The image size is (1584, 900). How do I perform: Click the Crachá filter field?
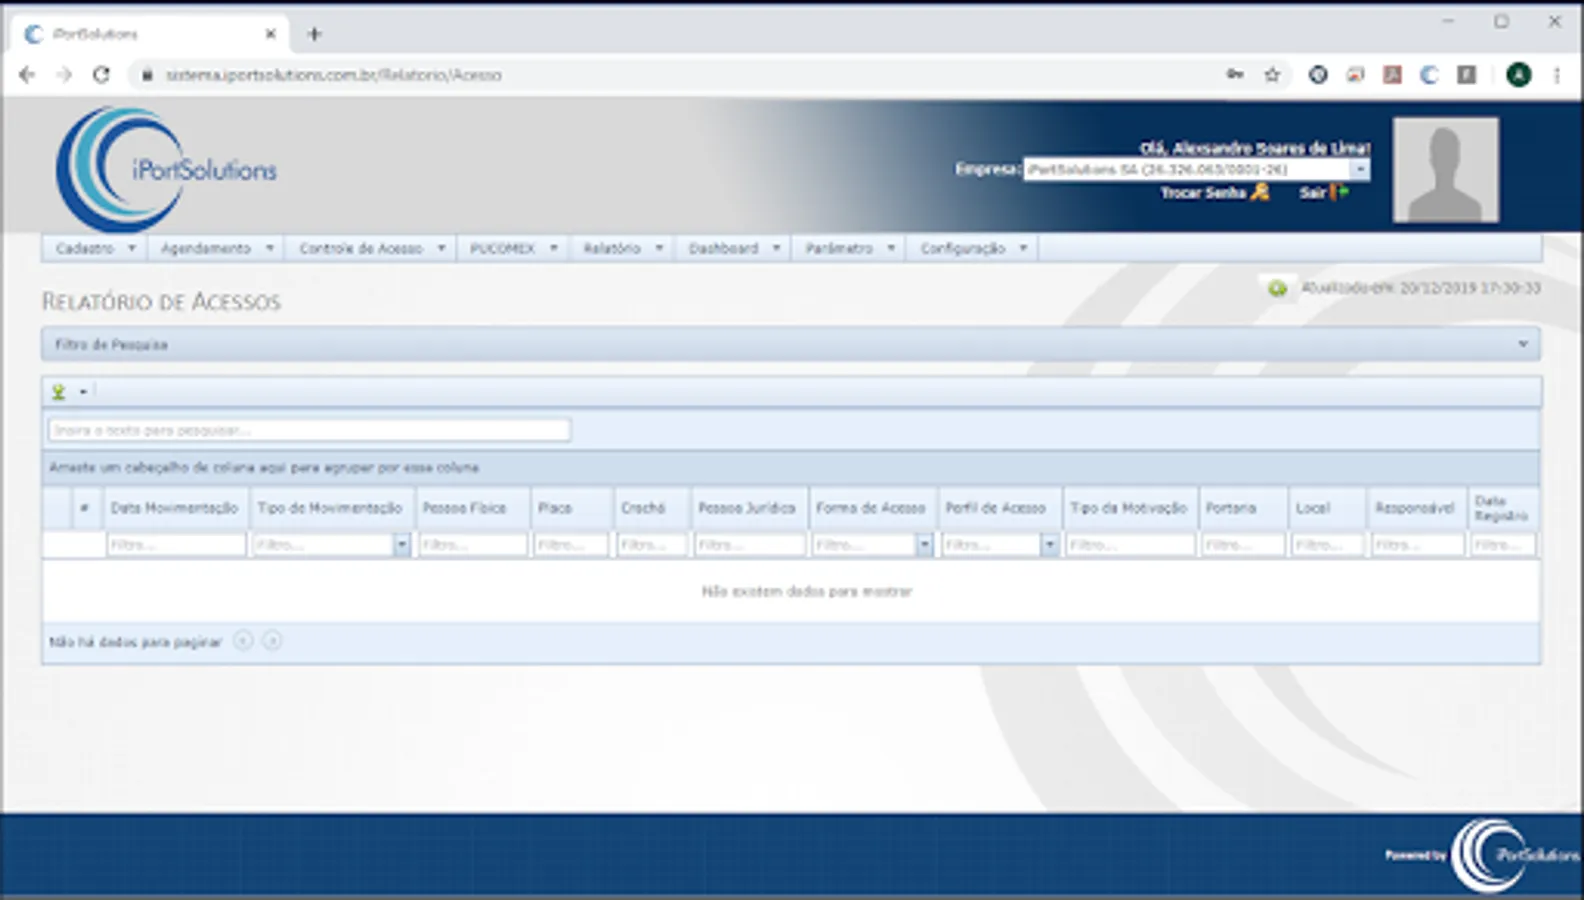(x=651, y=545)
